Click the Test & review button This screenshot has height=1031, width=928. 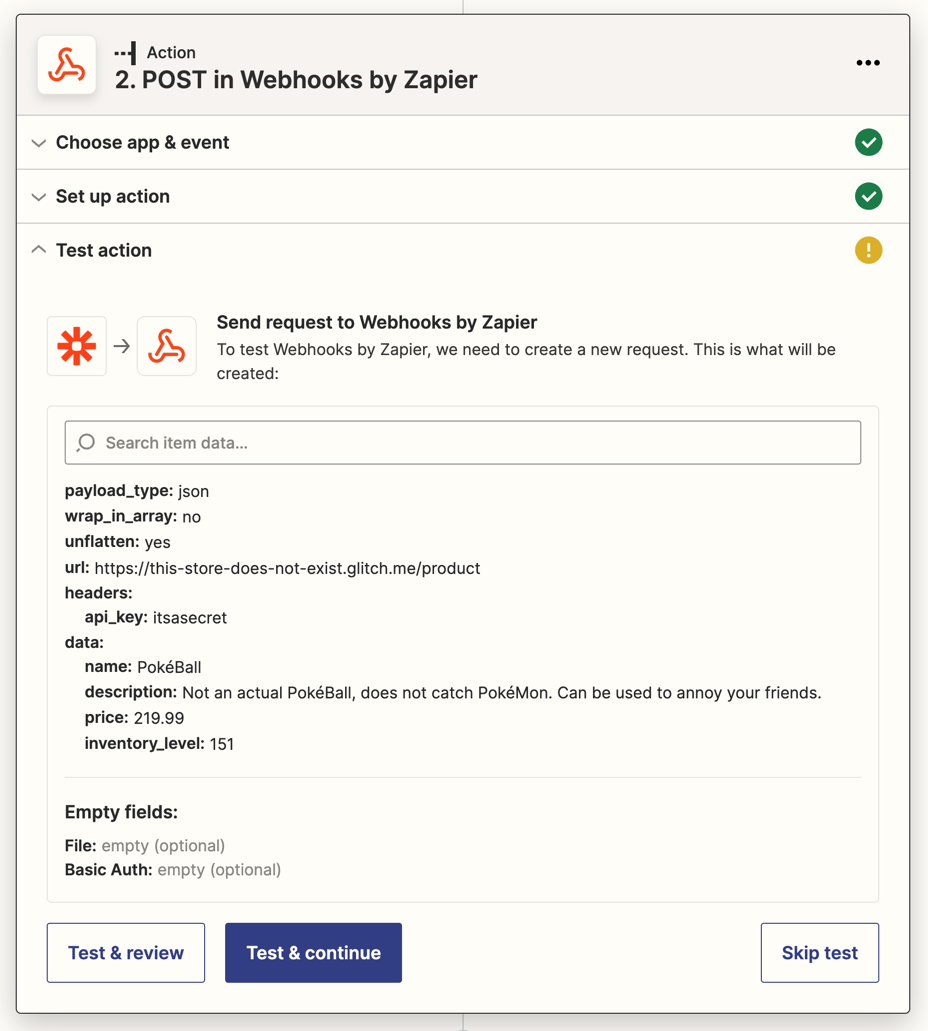126,953
